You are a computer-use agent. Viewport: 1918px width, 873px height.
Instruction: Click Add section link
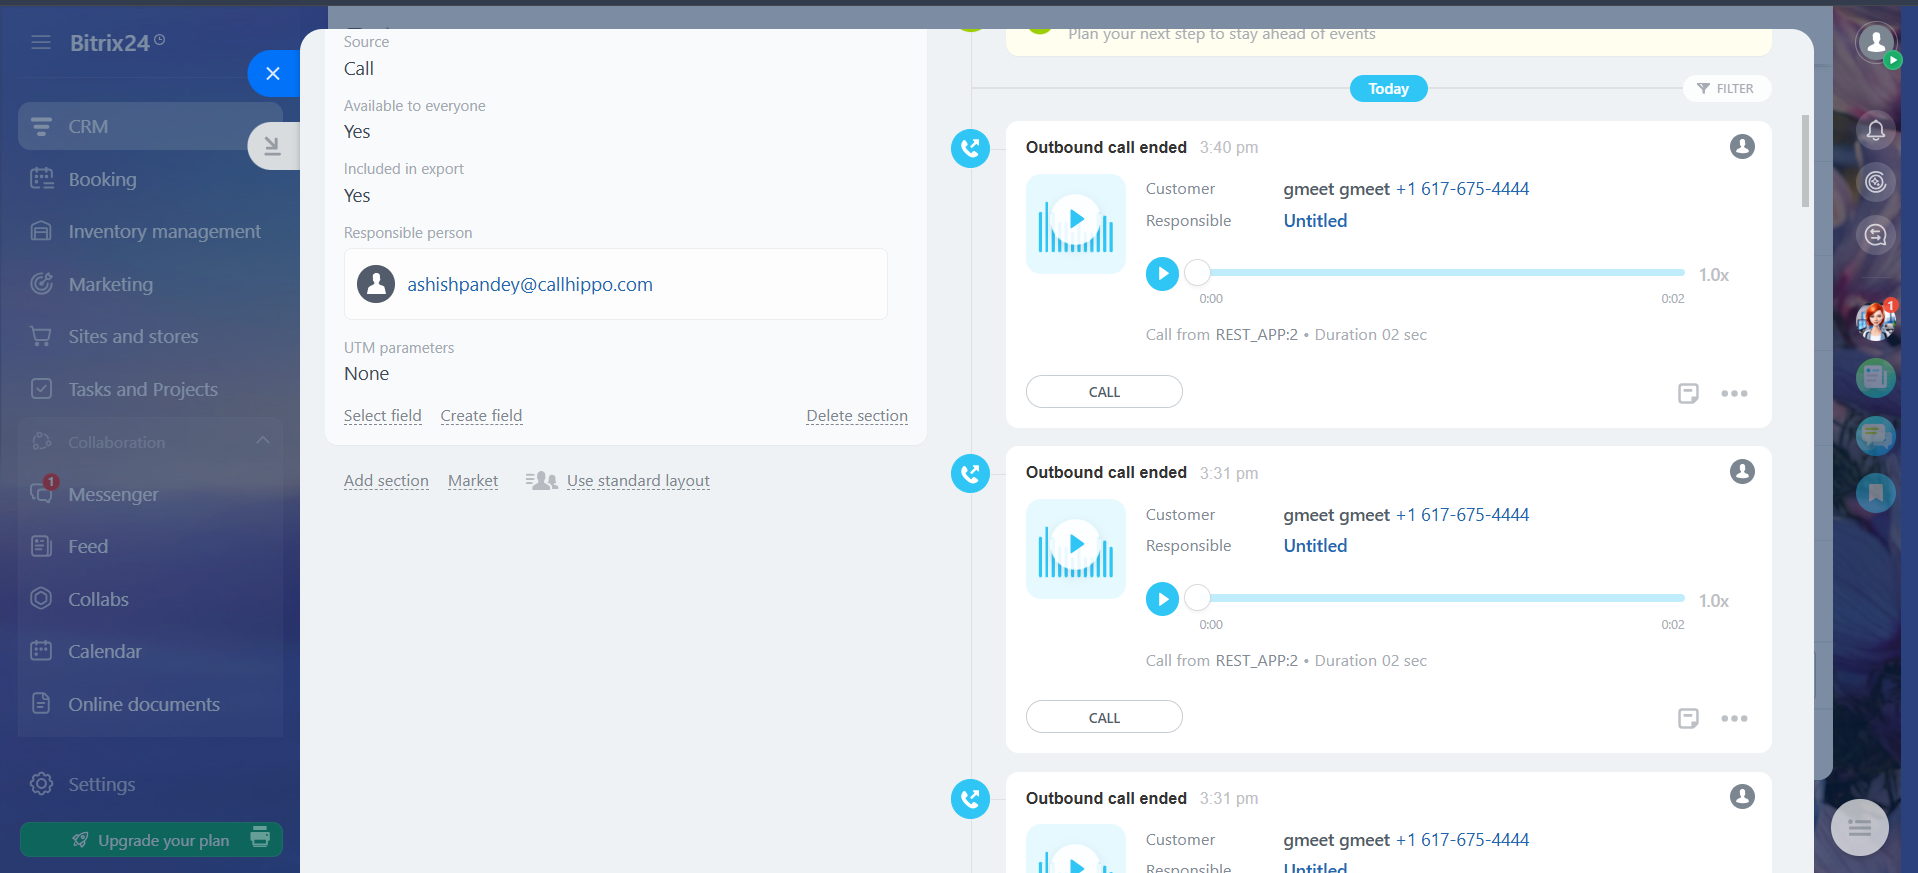click(x=386, y=481)
